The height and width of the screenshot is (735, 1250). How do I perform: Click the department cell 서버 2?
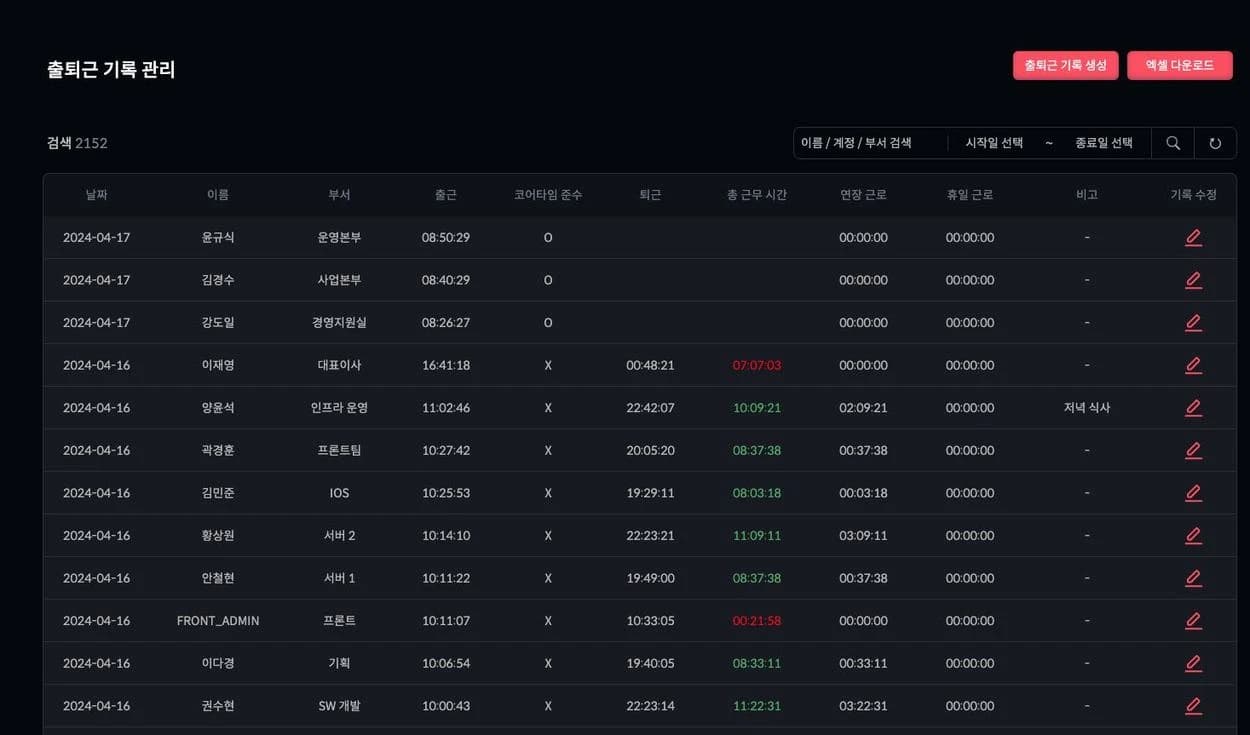[340, 535]
